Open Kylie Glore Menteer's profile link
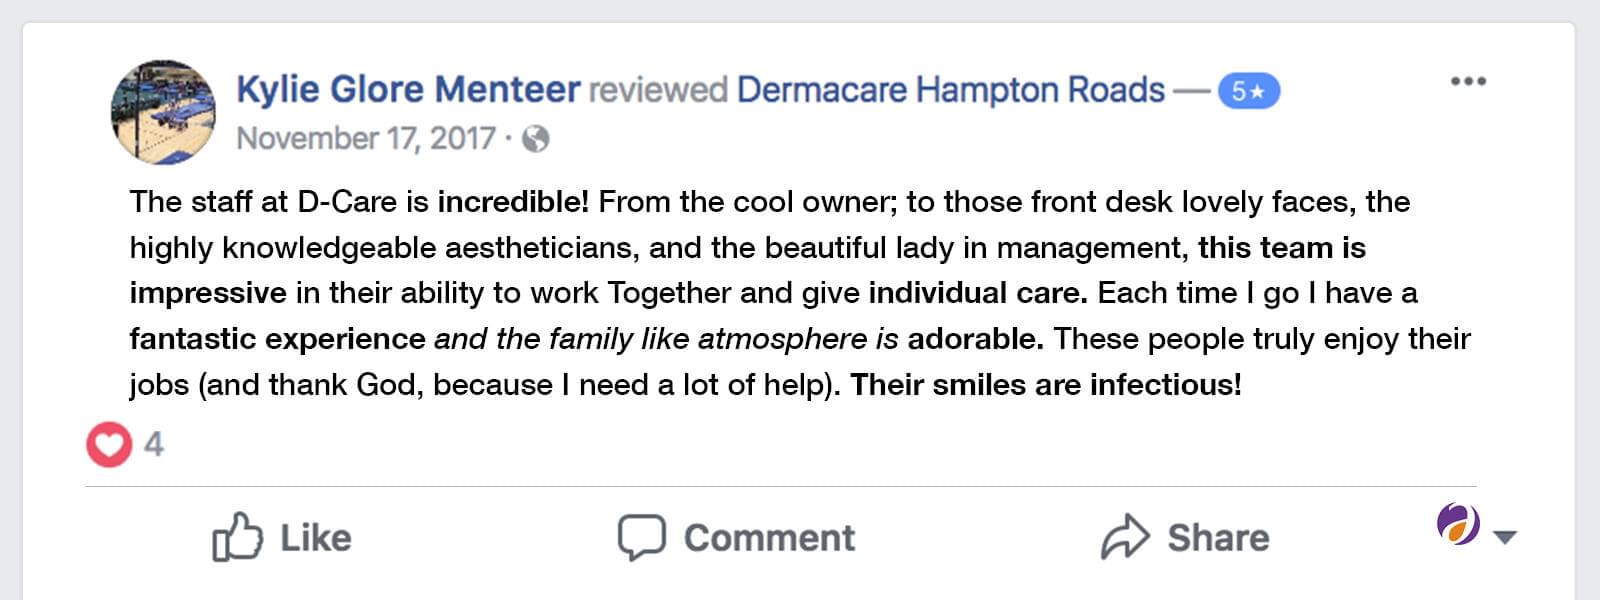This screenshot has width=1600, height=600. [408, 90]
